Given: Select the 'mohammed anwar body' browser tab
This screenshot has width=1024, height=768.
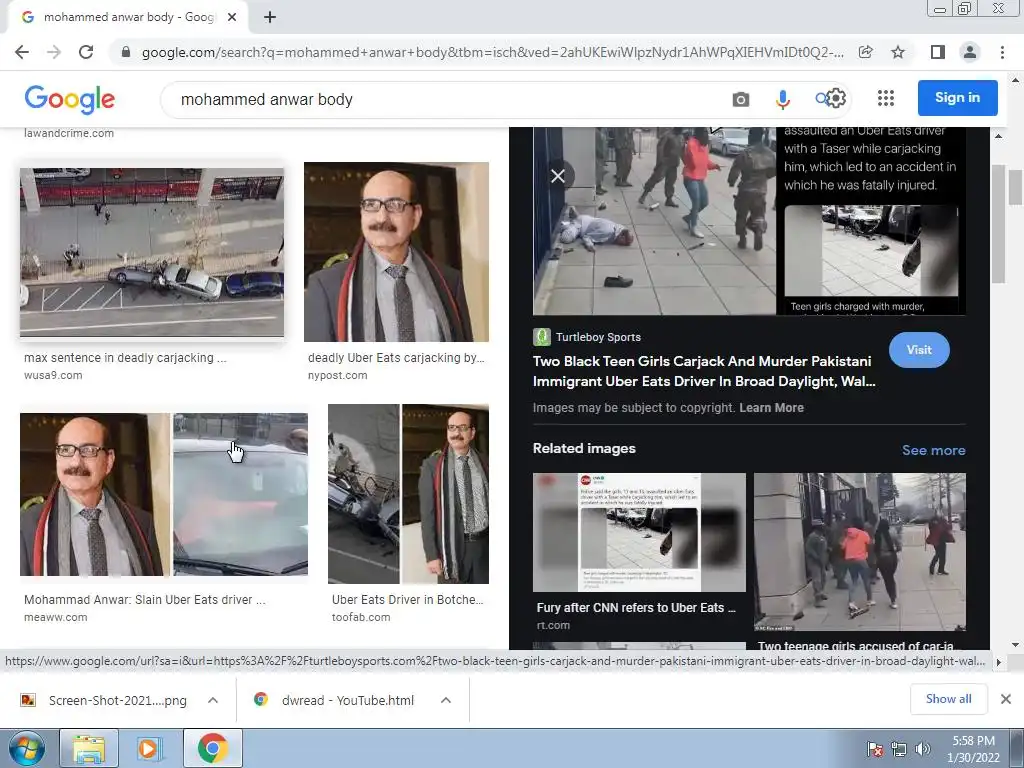Looking at the screenshot, I should [127, 18].
